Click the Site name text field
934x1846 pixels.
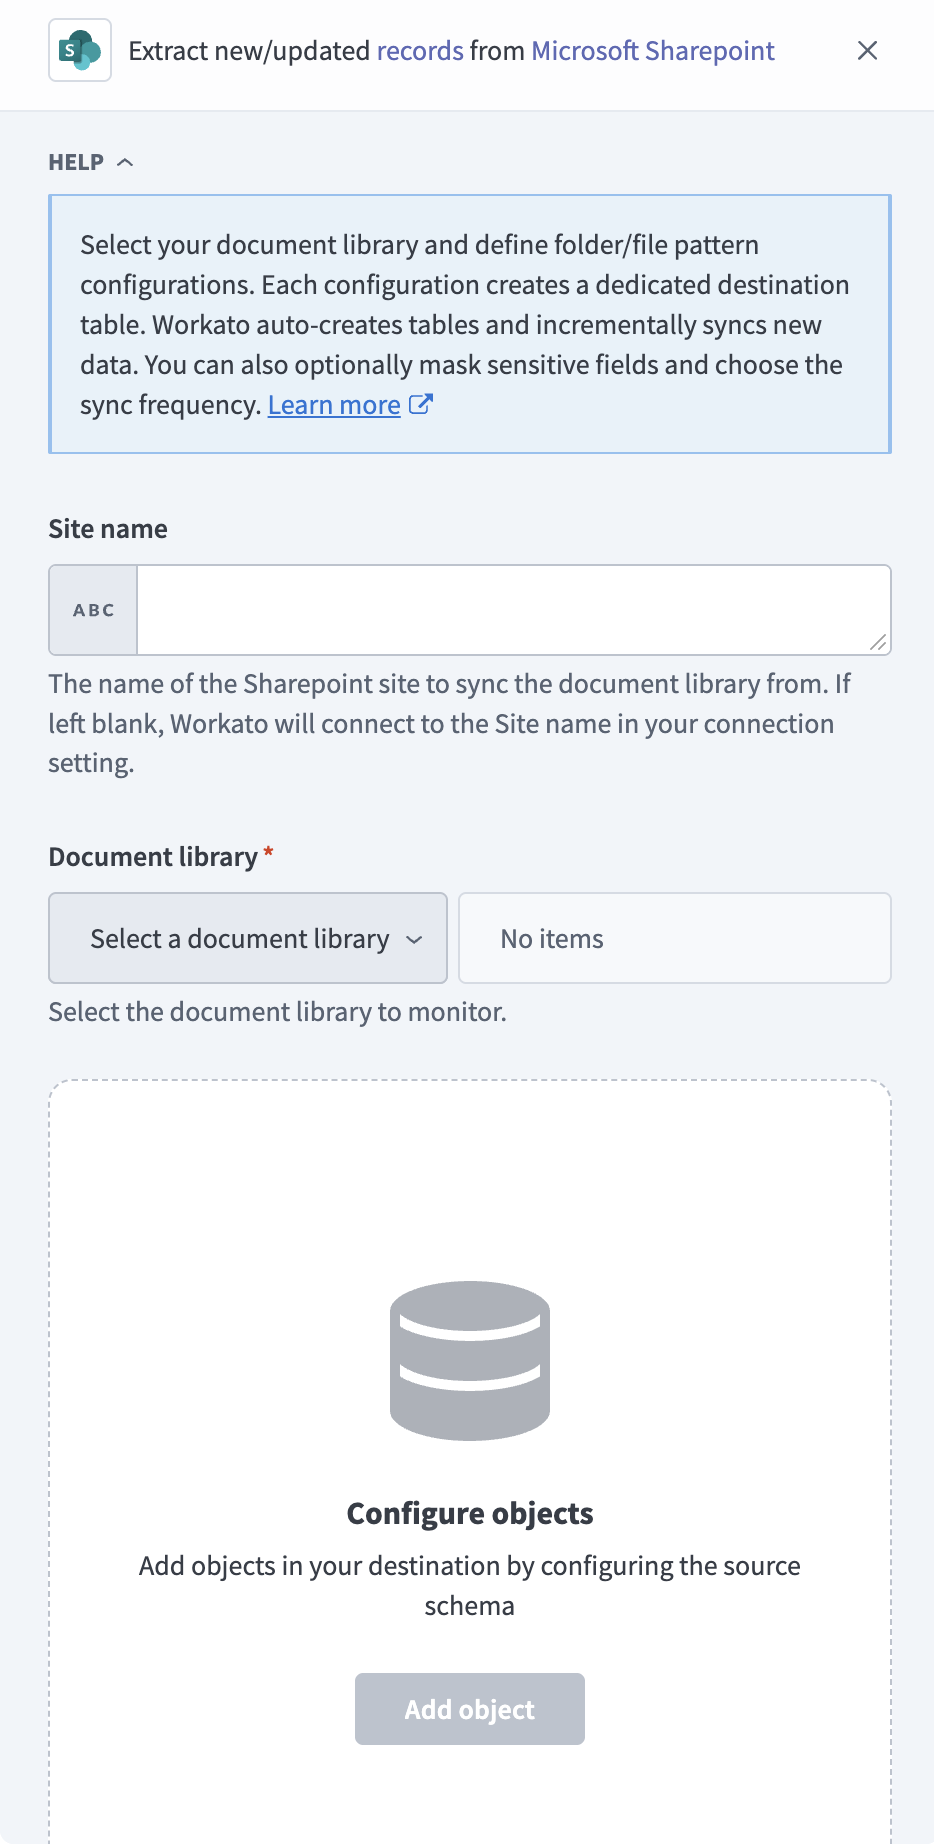(513, 610)
